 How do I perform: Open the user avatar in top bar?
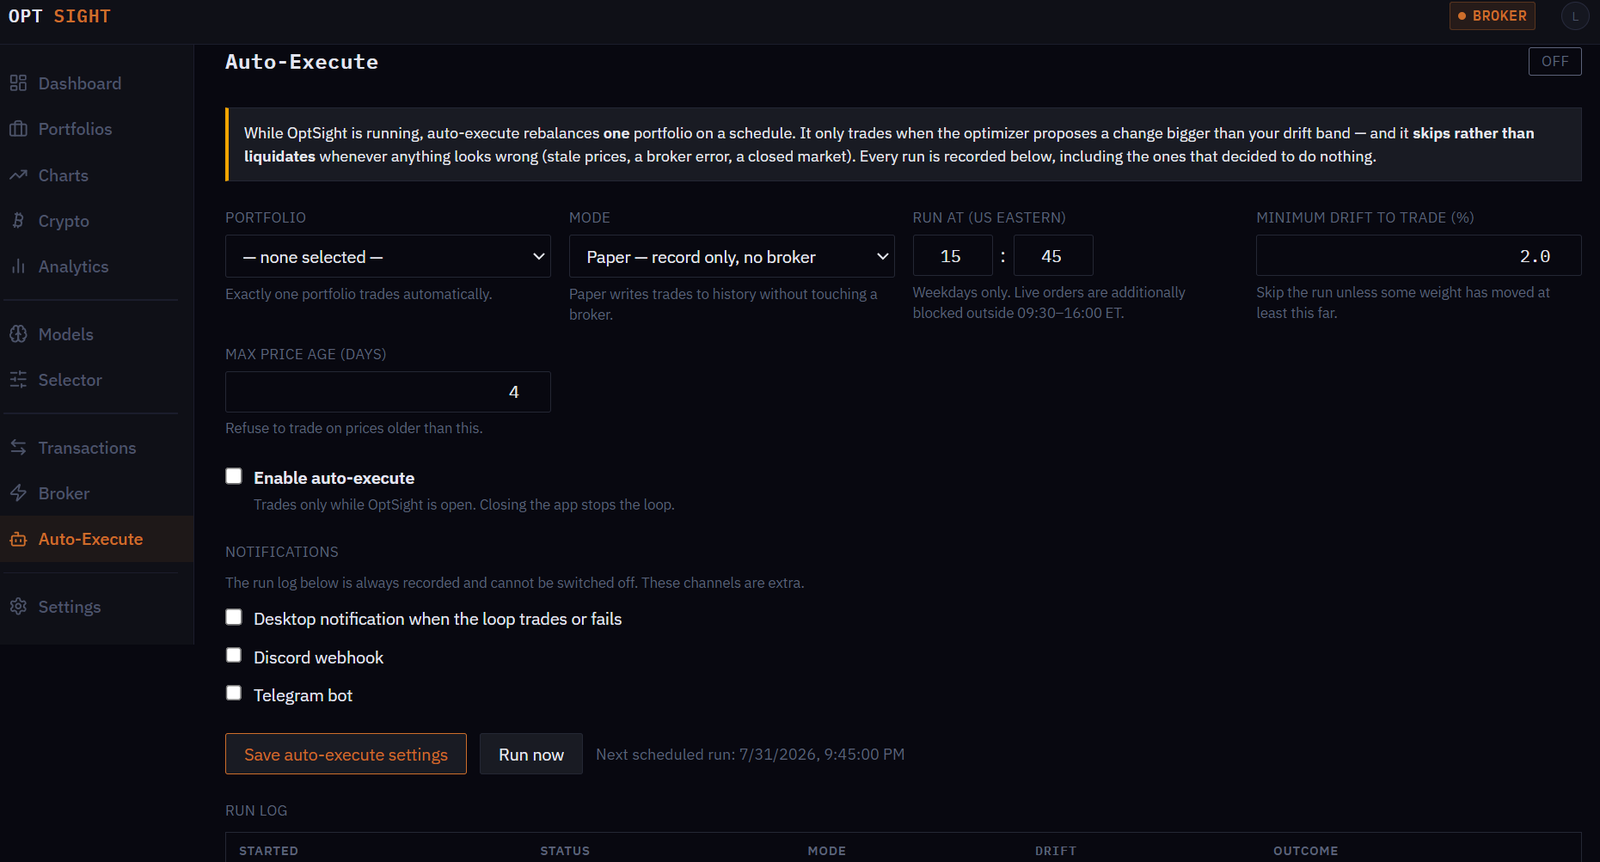1575,16
